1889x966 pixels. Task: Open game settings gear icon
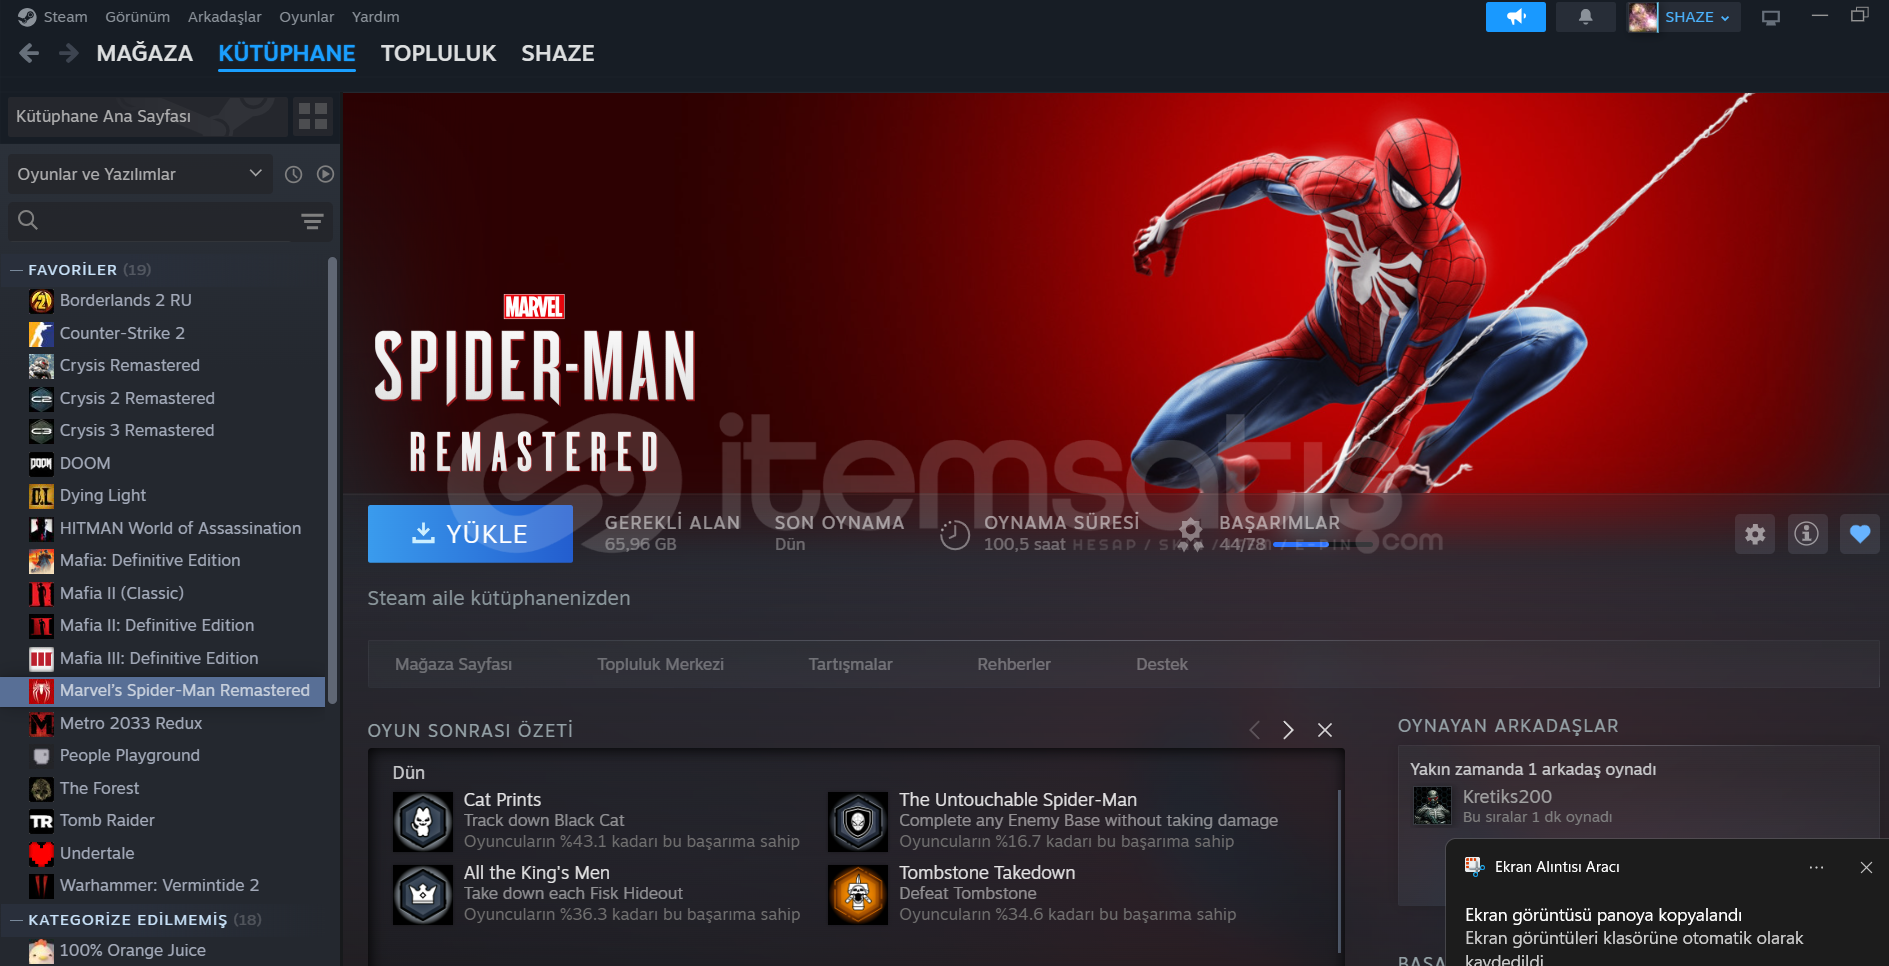(x=1755, y=534)
